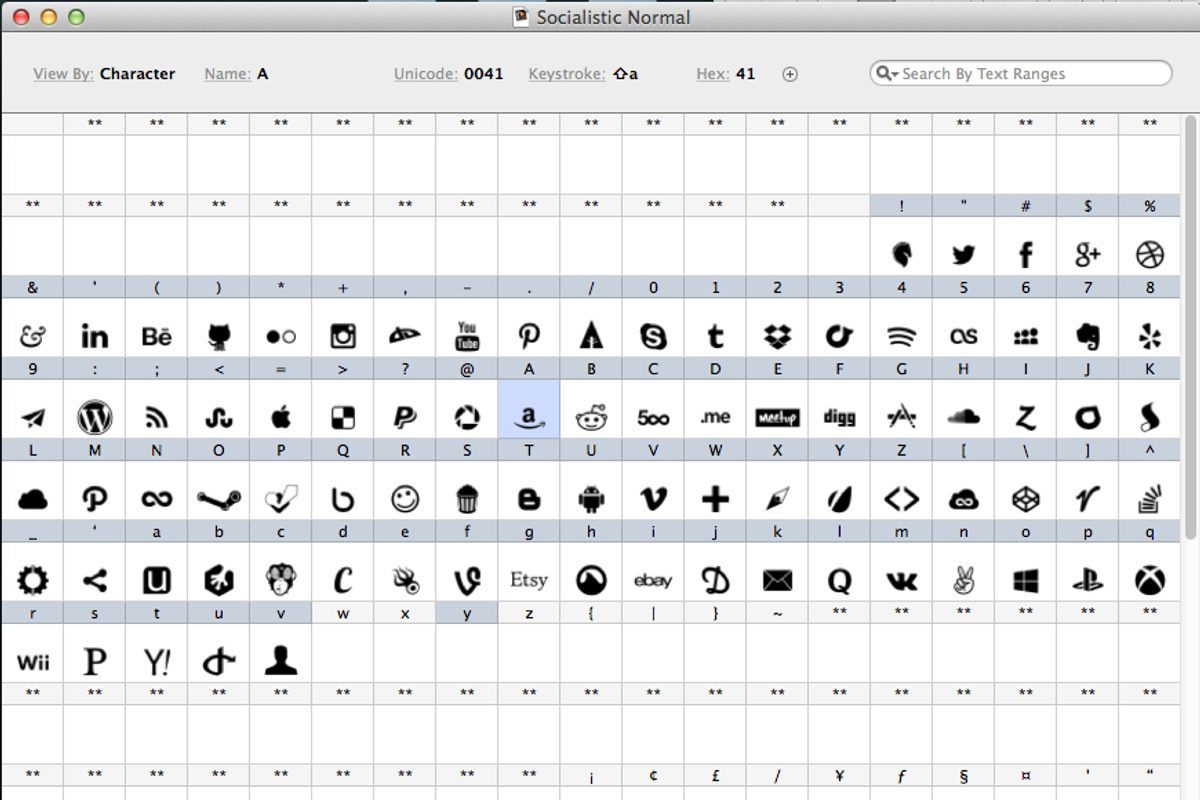
Task: Select the Wii glyph
Action: (x=33, y=662)
